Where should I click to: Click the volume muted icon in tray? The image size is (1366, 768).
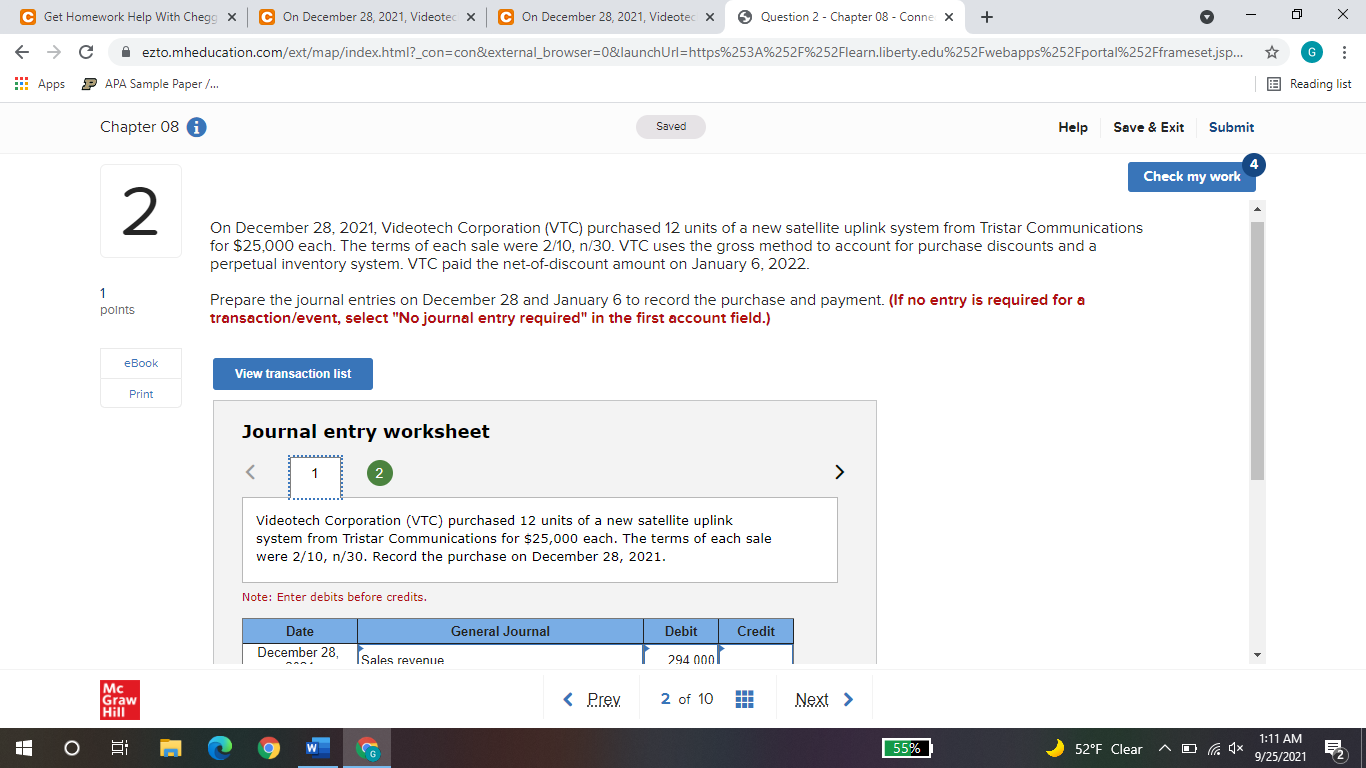tap(1236, 749)
